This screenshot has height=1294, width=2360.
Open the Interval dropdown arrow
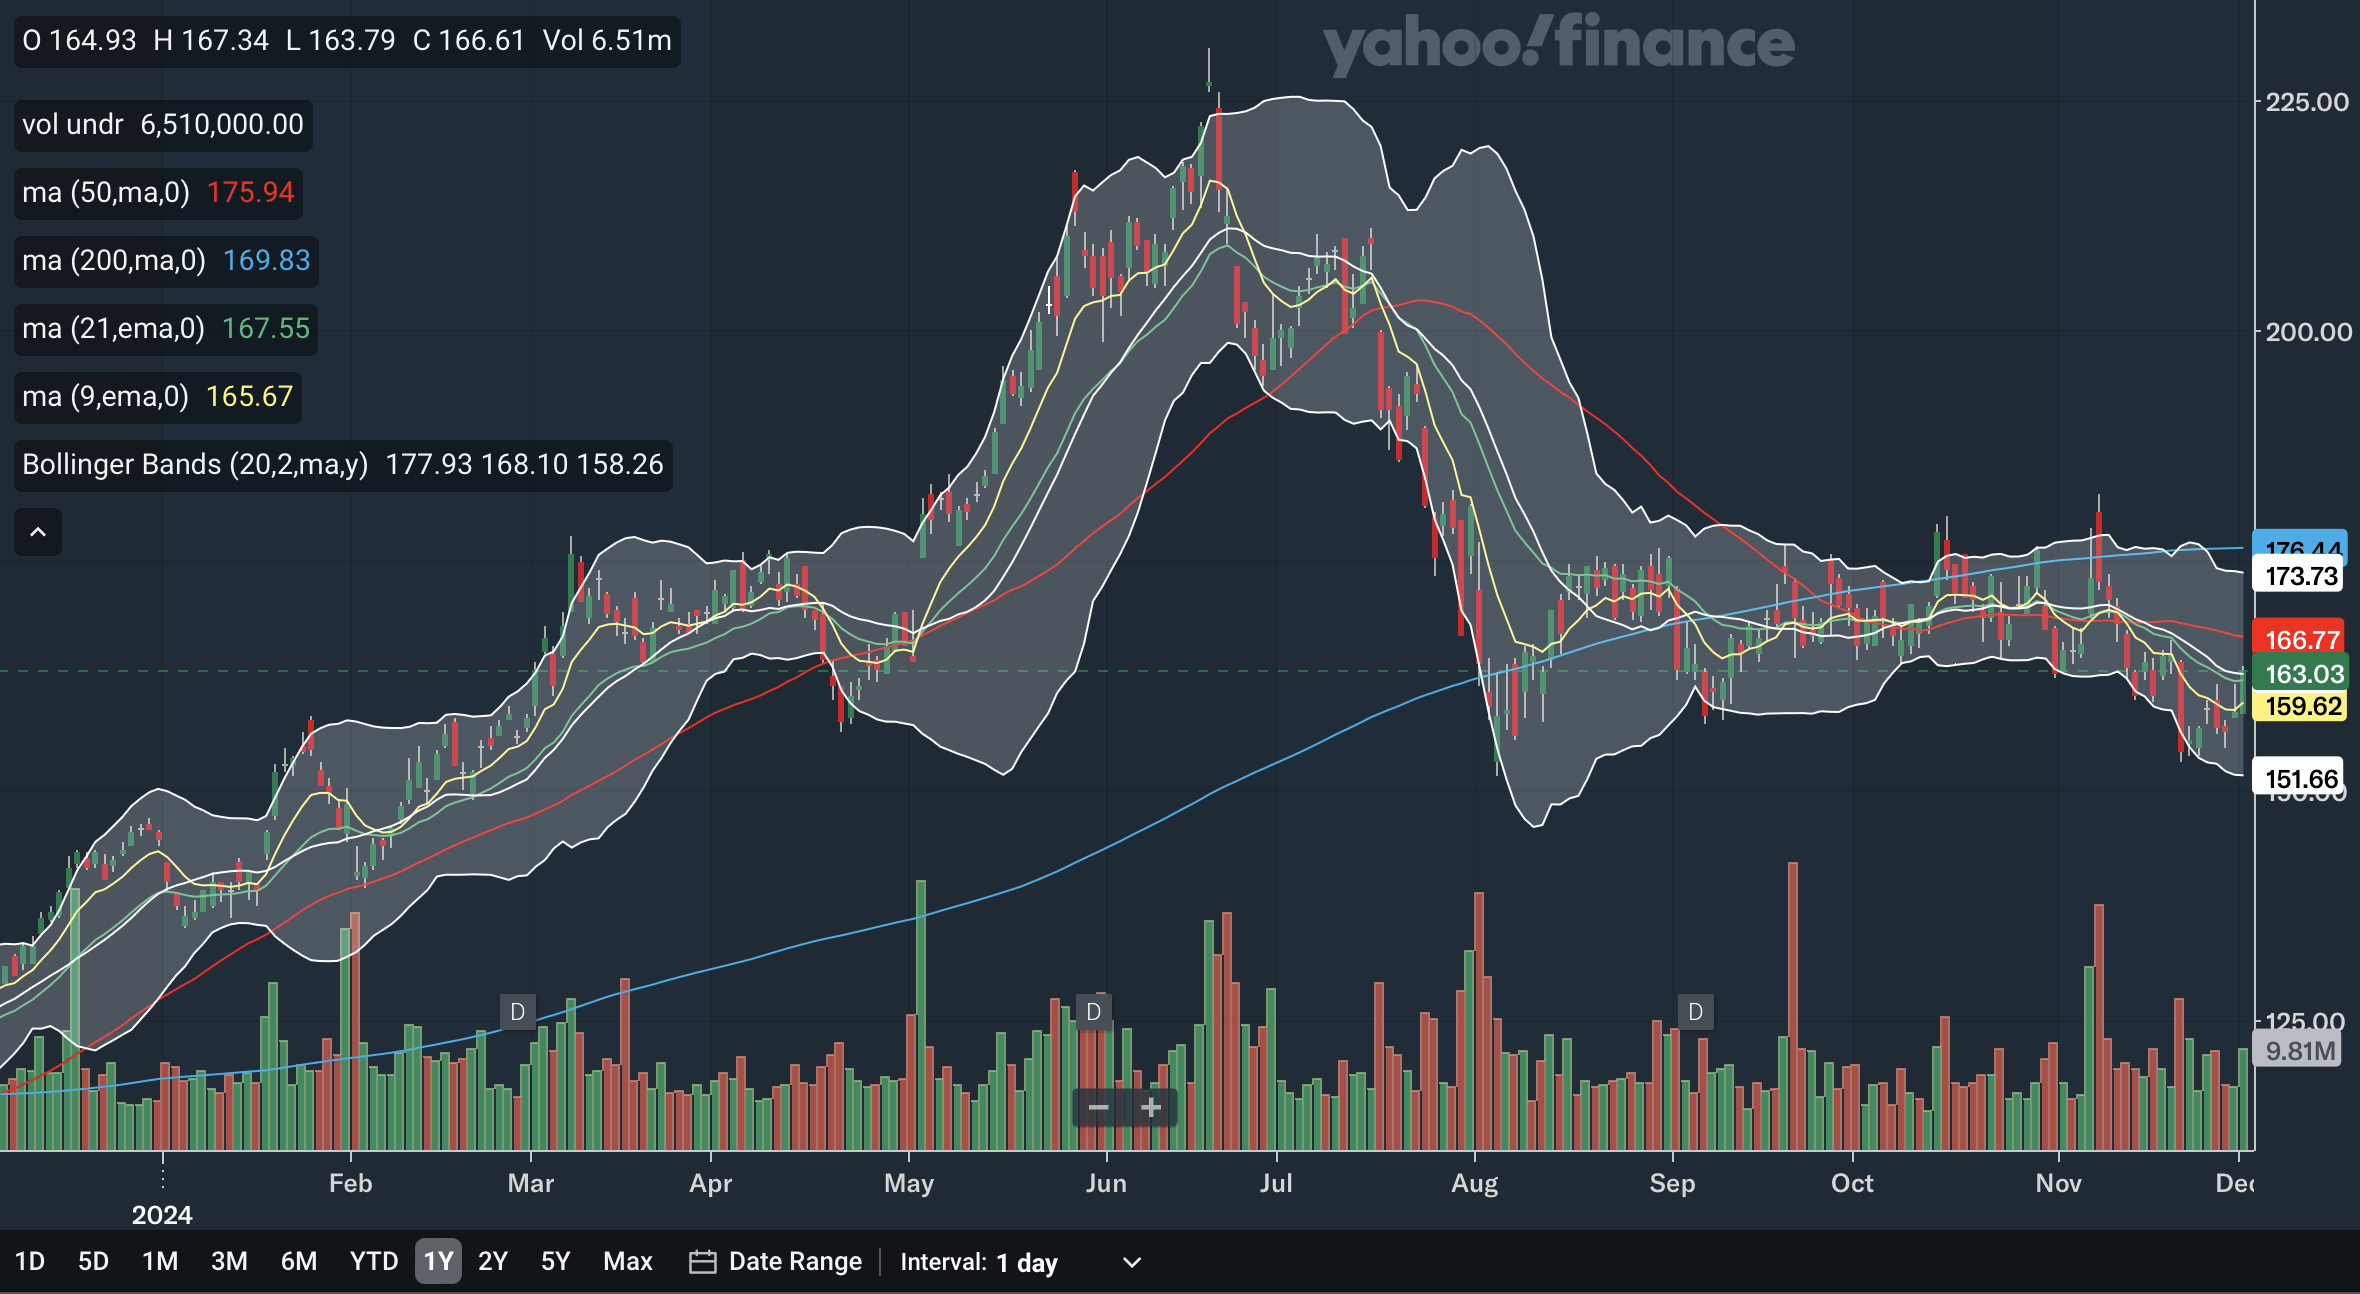tap(1132, 1262)
